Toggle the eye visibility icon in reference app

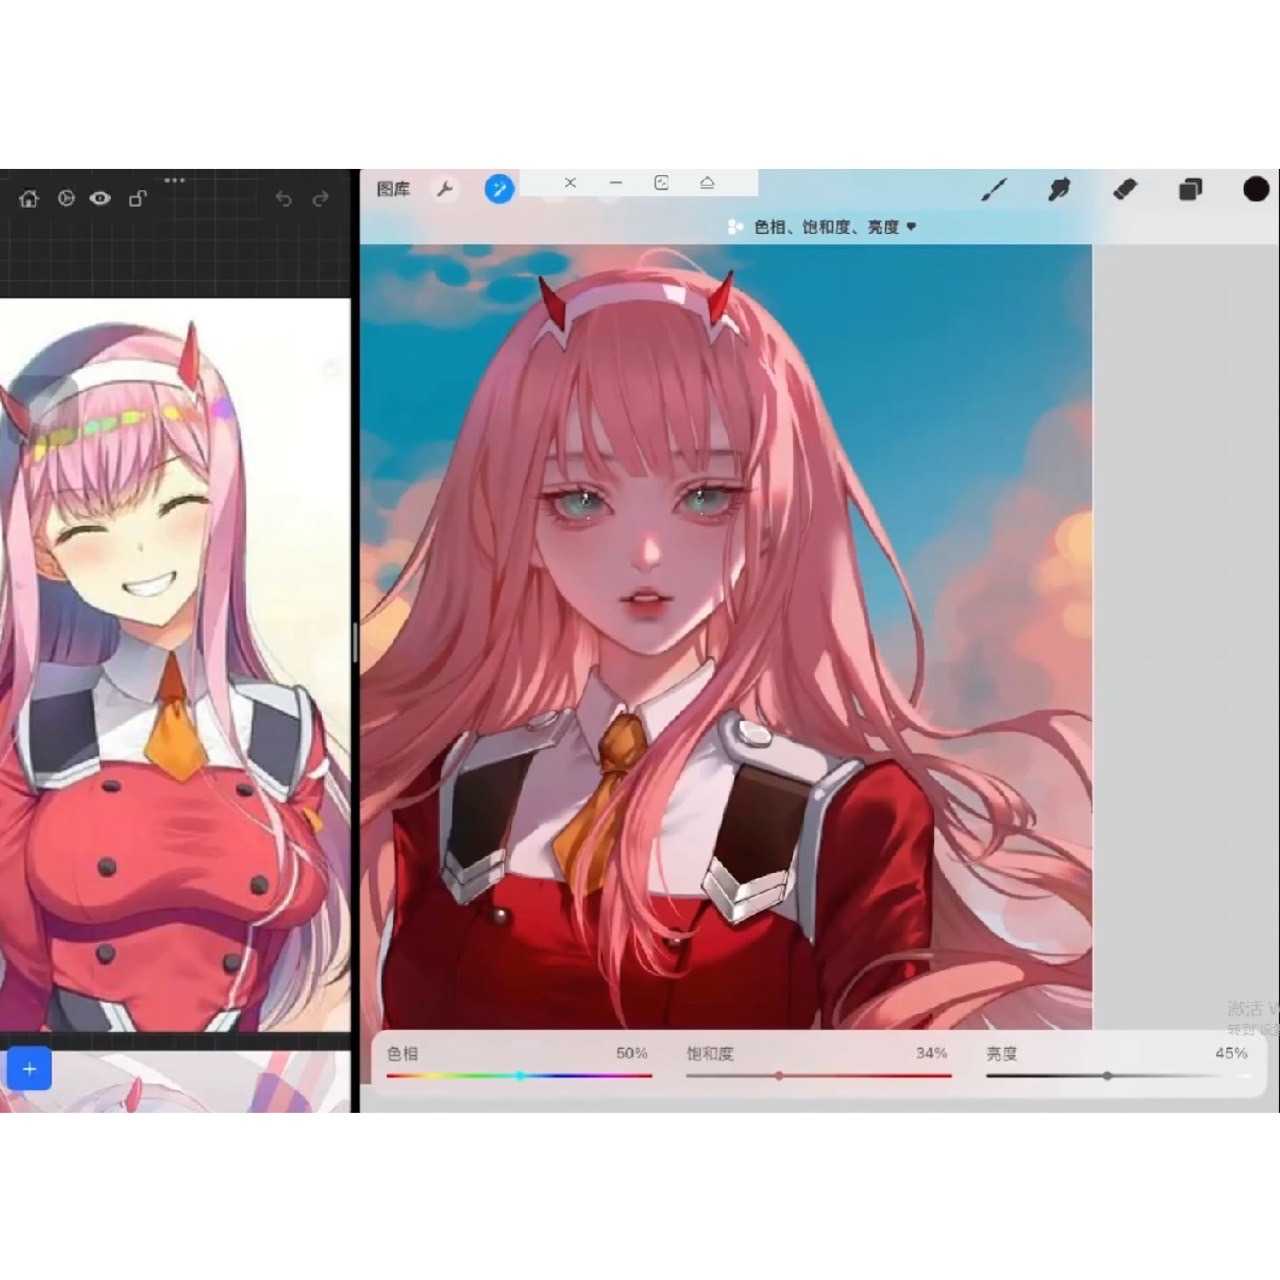pos(100,198)
